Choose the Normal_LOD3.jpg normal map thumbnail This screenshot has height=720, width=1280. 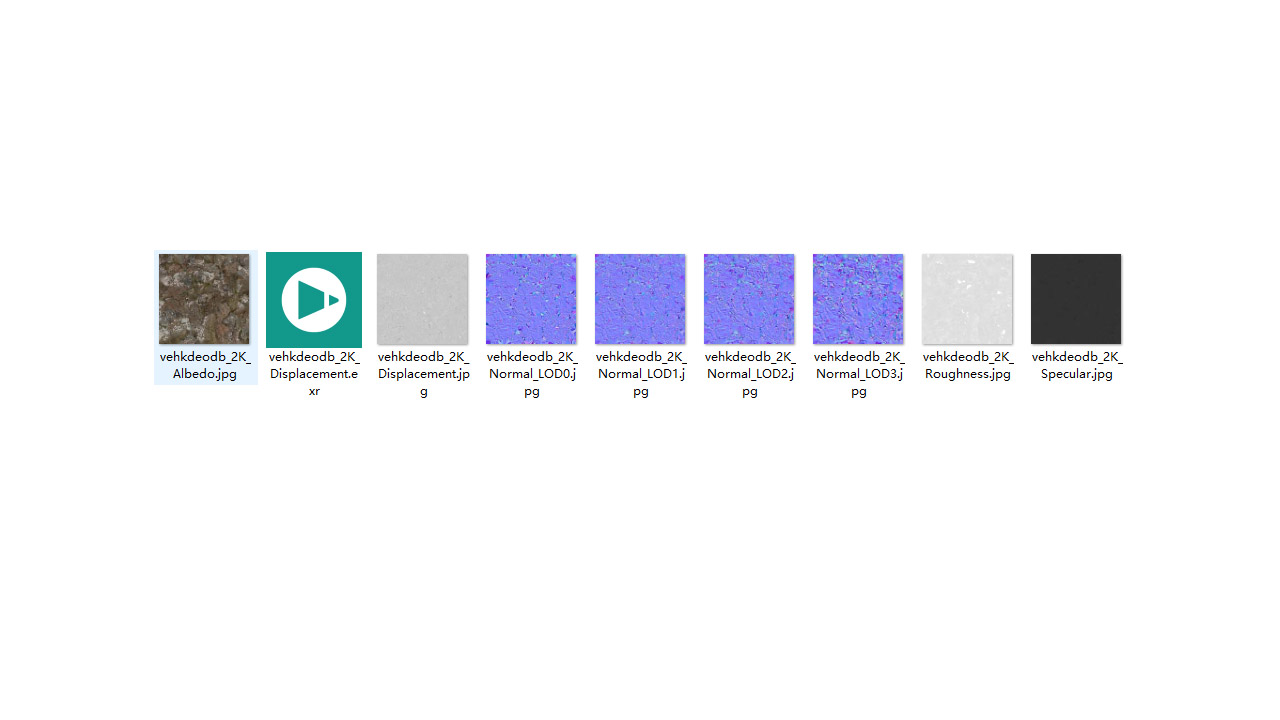(858, 299)
